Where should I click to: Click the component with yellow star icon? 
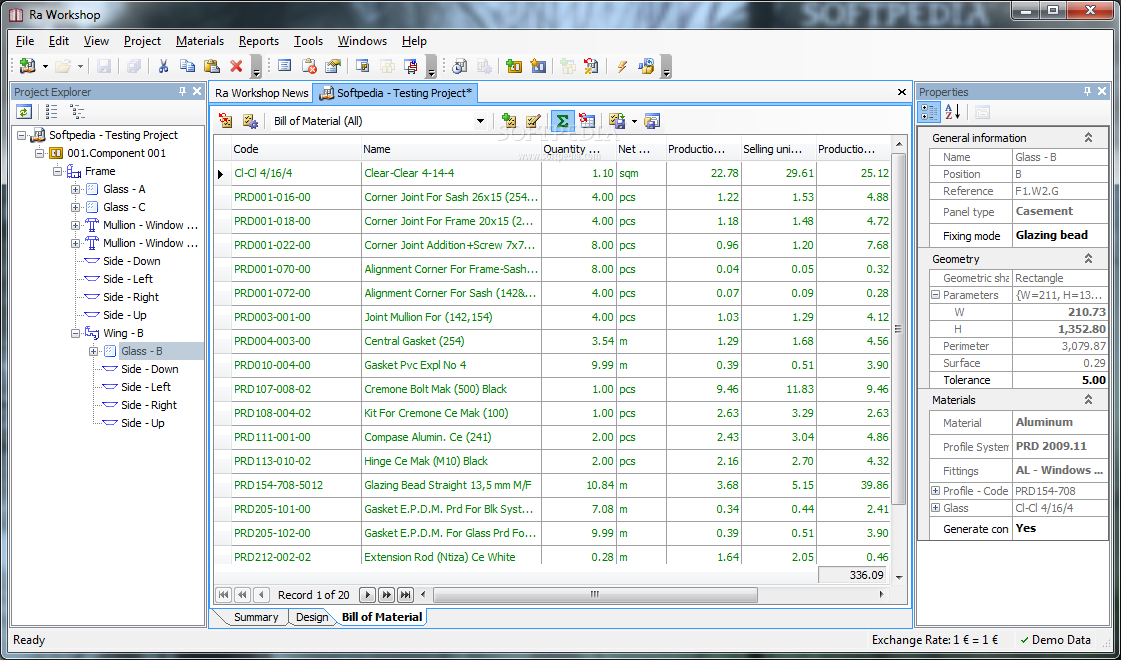pyautogui.click(x=538, y=67)
